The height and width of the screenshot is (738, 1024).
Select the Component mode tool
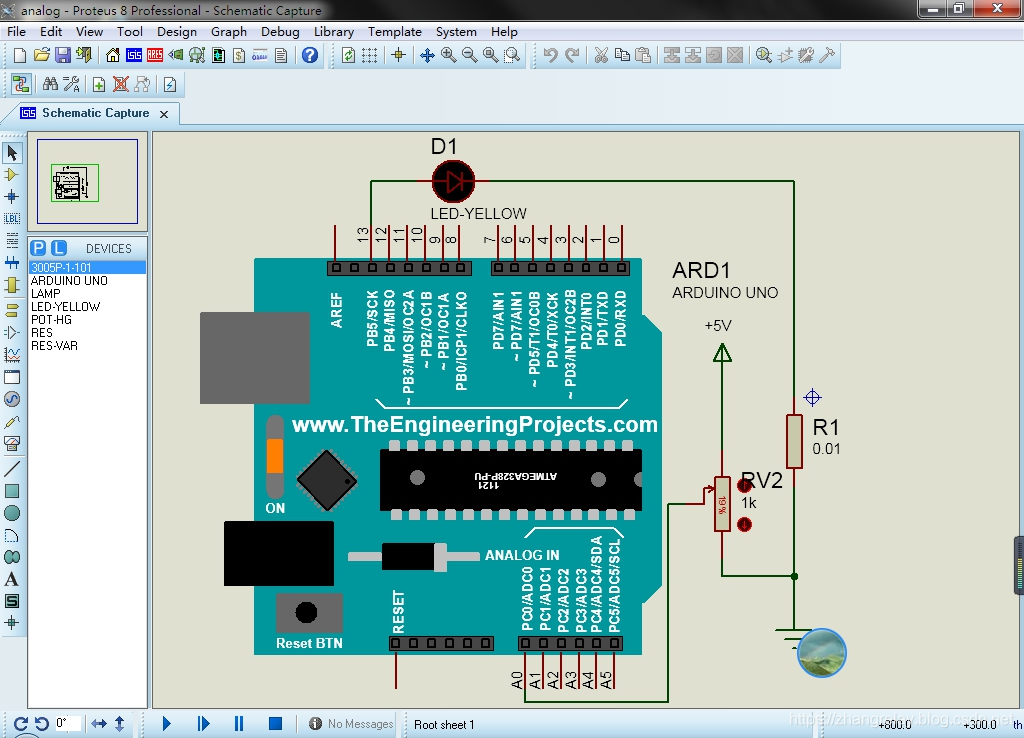coord(12,175)
